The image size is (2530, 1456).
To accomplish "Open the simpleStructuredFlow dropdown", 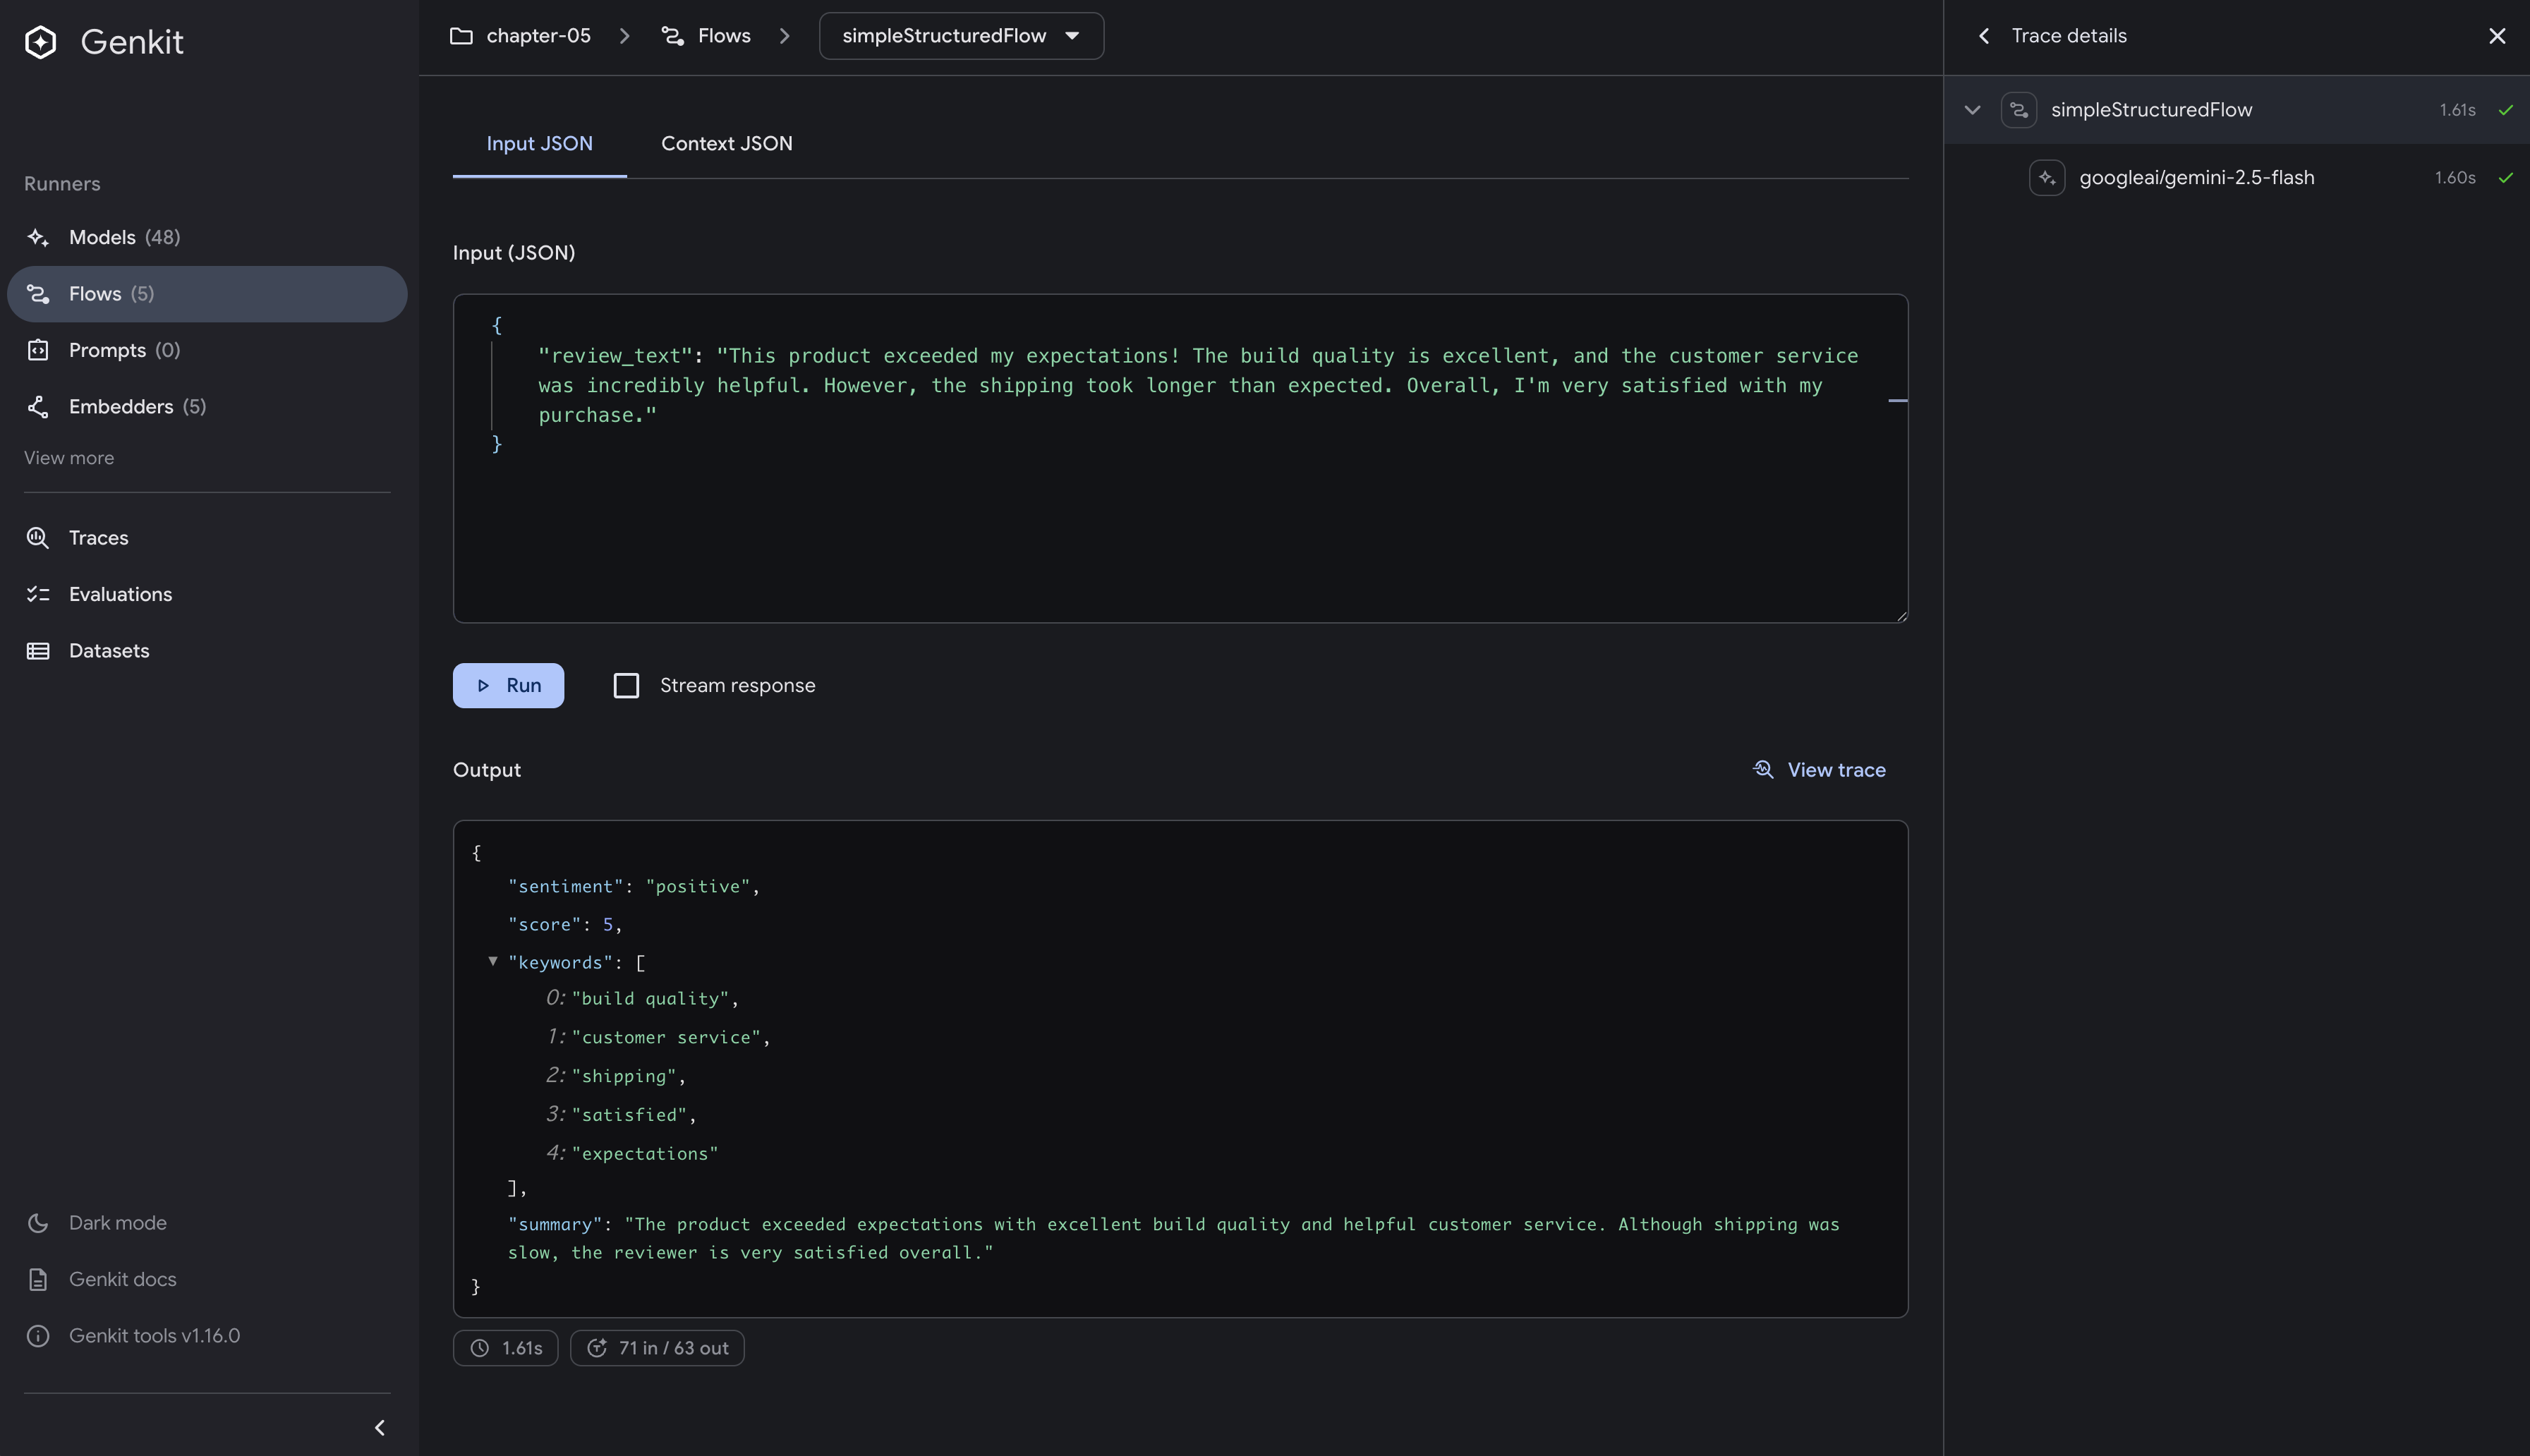I will (x=961, y=36).
